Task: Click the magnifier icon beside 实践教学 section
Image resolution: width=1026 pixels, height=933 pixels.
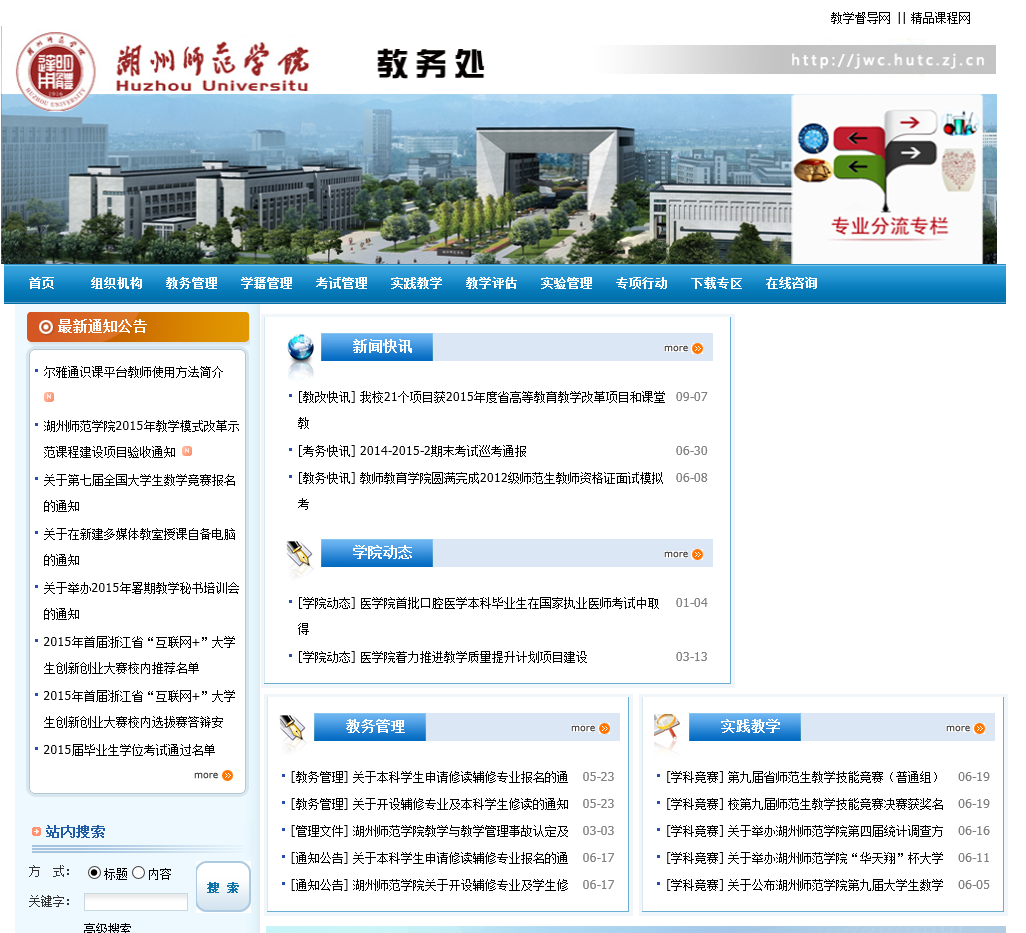Action: coord(667,726)
